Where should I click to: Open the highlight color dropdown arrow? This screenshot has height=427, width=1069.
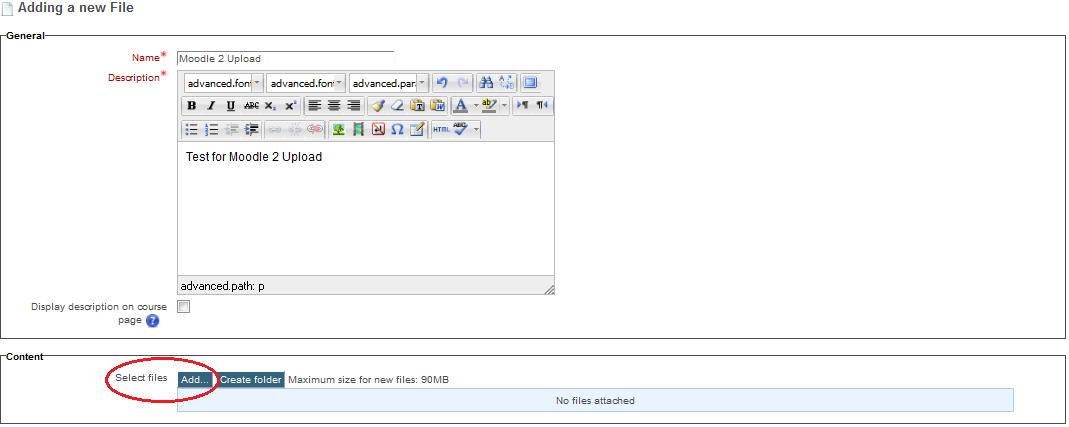(505, 106)
